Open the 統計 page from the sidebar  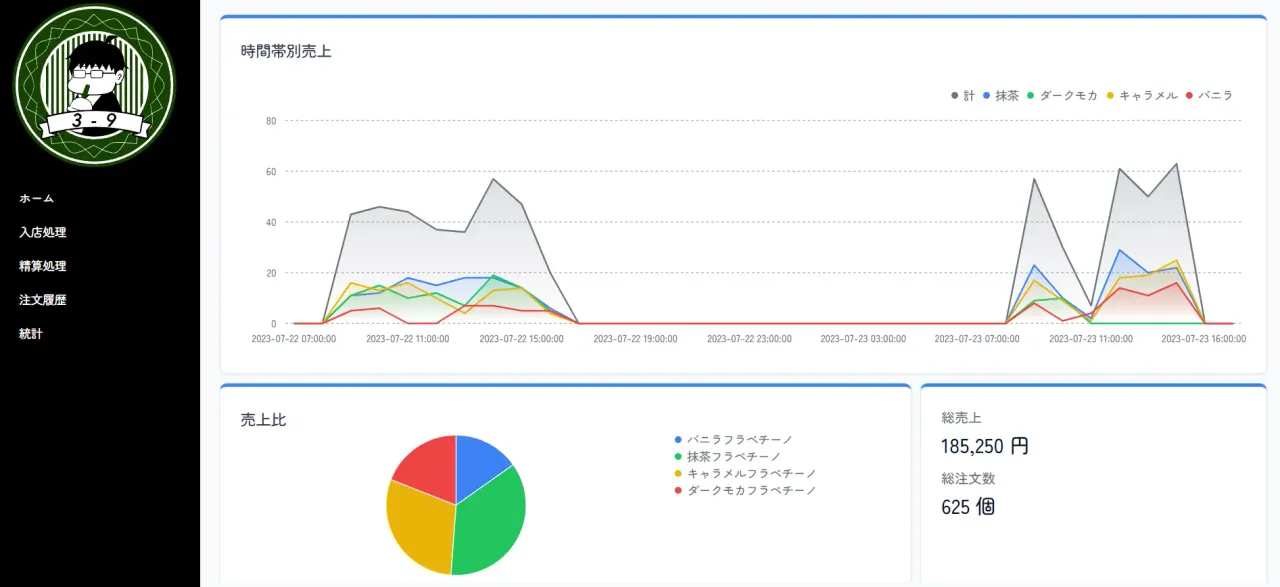pos(30,333)
